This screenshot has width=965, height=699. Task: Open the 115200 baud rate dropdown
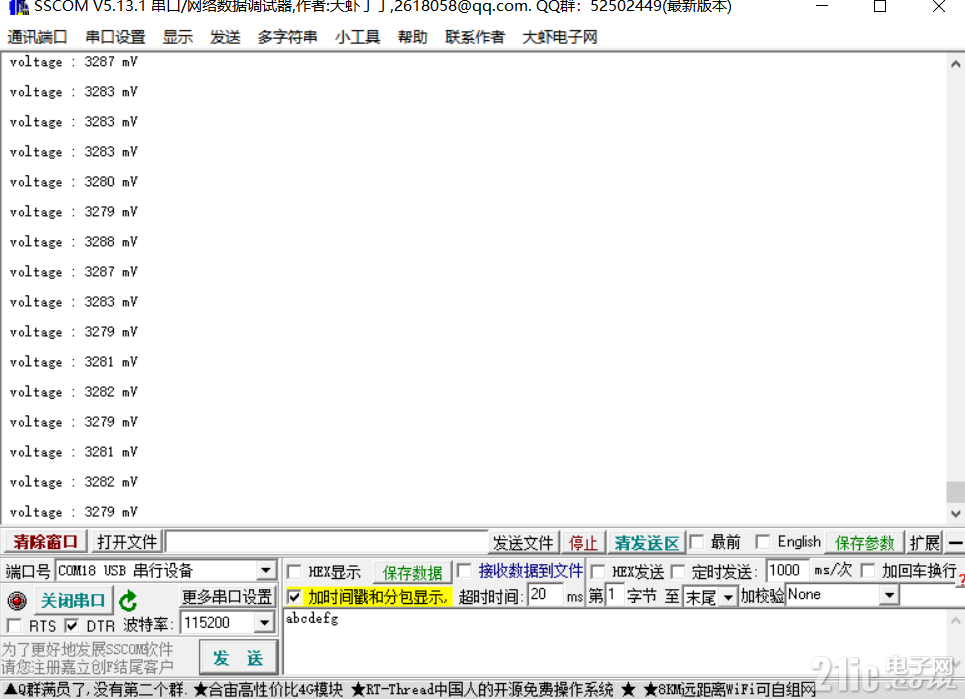[264, 623]
